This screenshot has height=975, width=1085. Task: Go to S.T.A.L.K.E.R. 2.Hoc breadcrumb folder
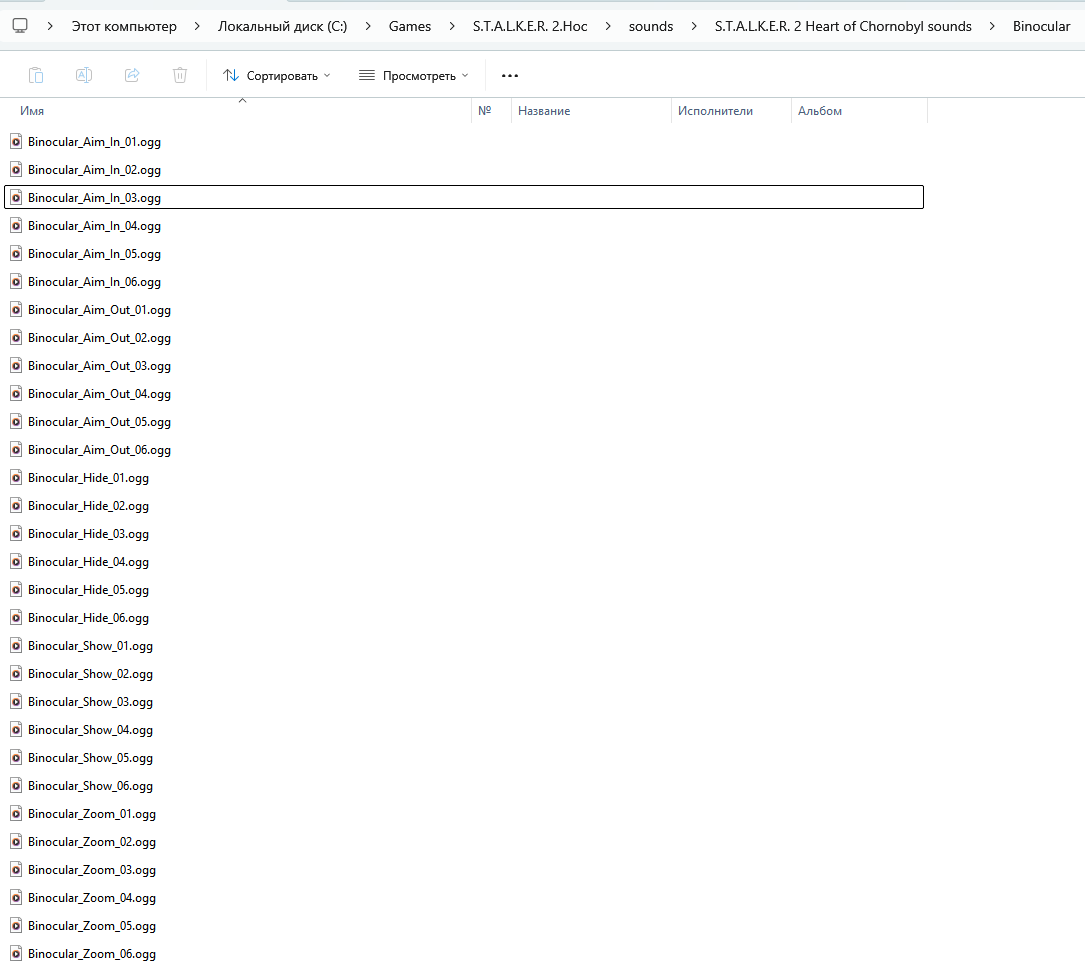(530, 26)
